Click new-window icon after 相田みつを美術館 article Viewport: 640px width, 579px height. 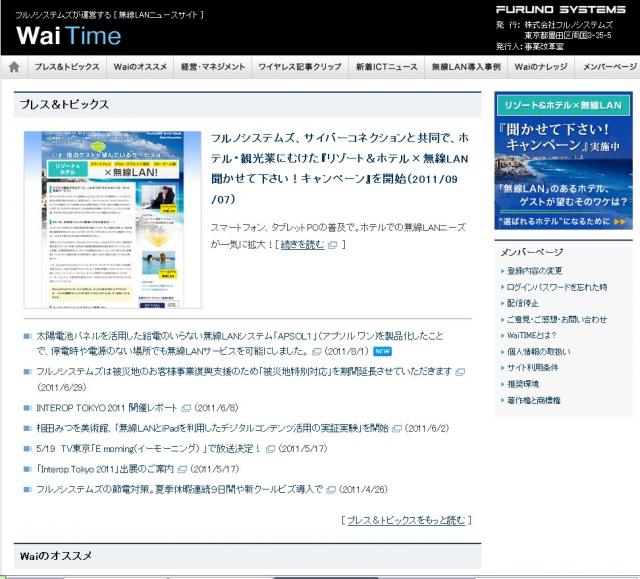coord(397,428)
